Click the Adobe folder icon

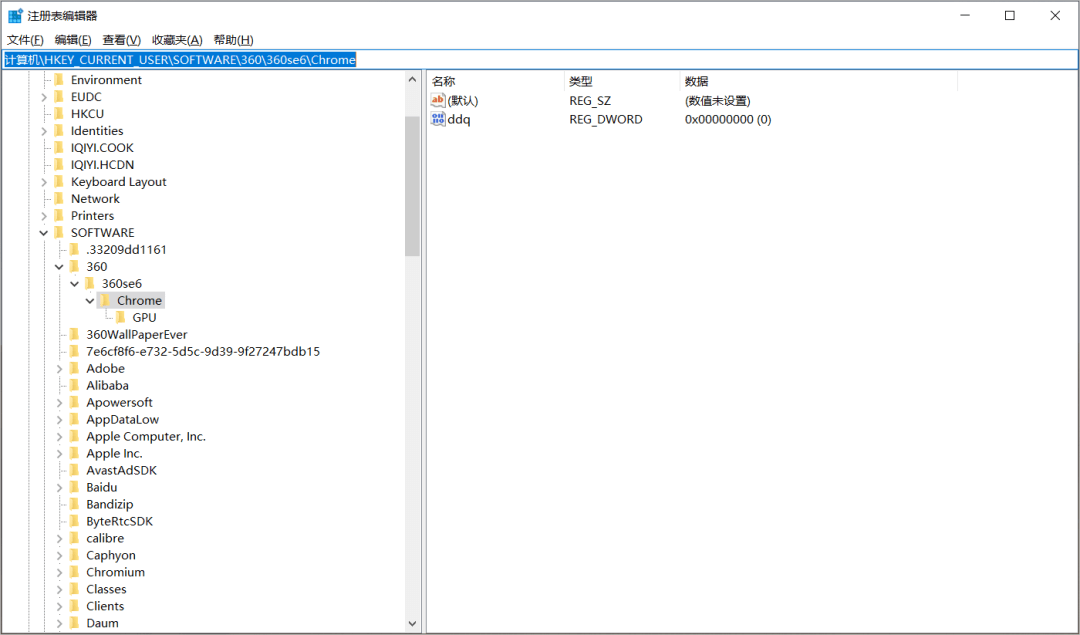pos(74,368)
